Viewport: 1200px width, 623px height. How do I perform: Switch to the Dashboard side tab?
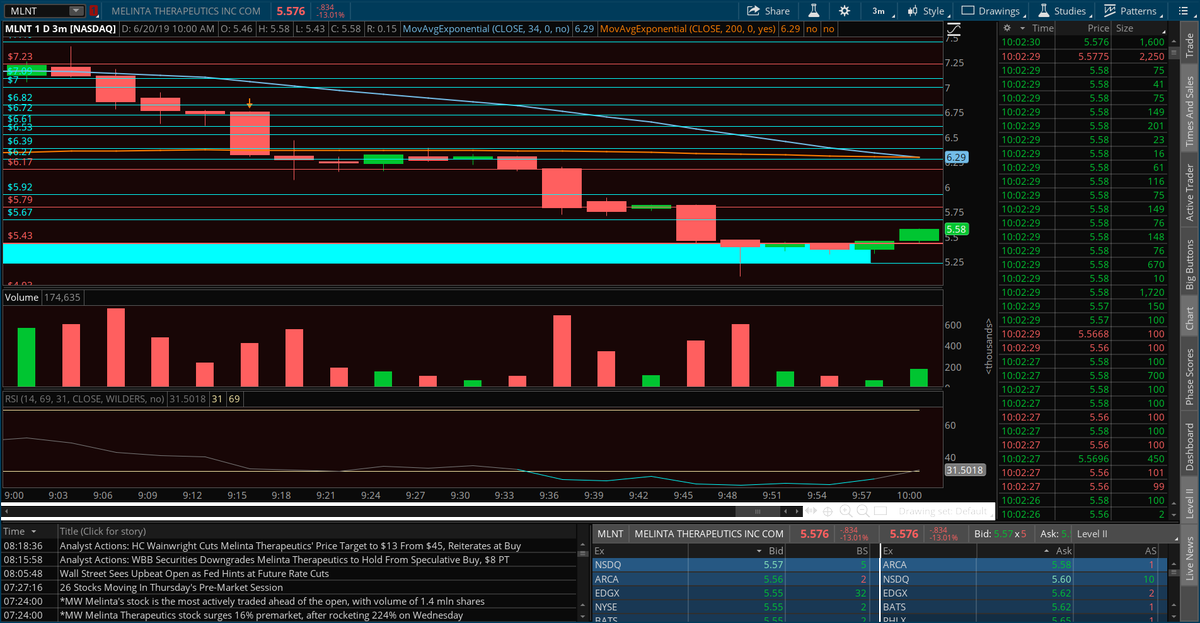pos(1189,446)
